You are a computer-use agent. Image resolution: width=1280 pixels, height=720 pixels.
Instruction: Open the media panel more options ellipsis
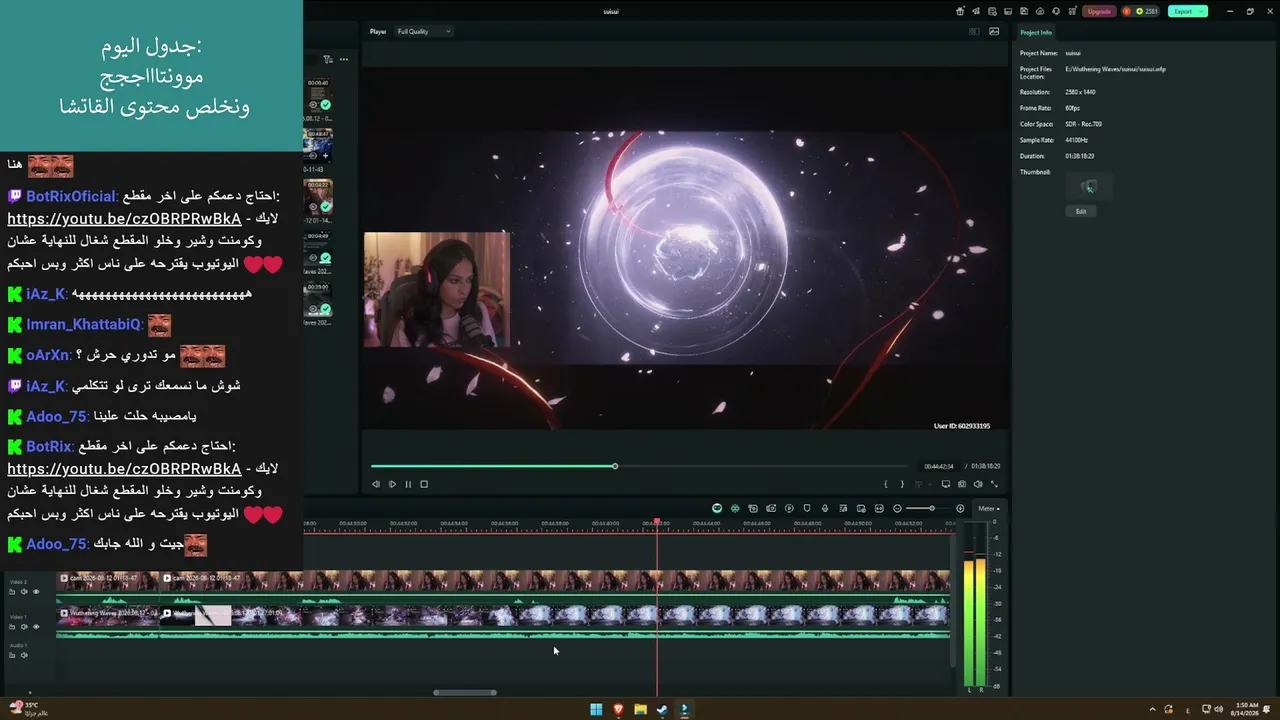pos(344,59)
